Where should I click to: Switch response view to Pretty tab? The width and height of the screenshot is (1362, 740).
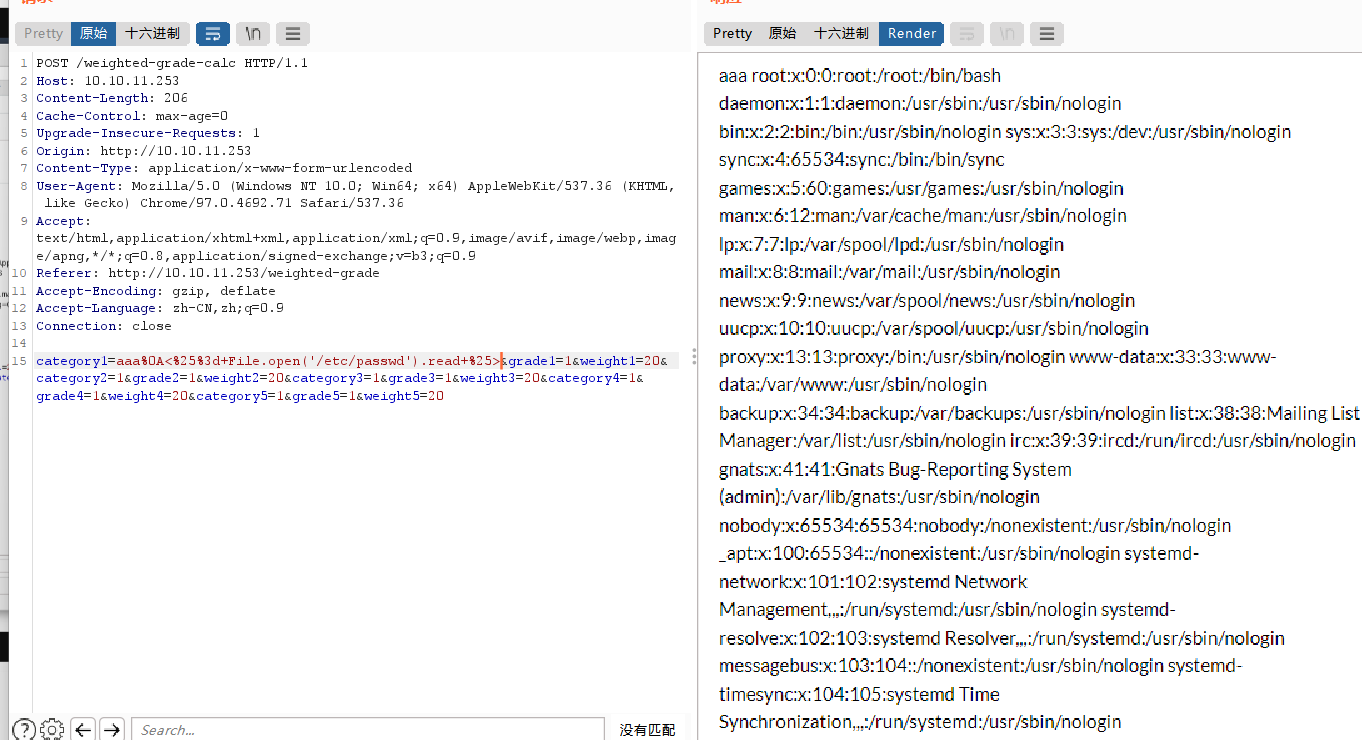pyautogui.click(x=732, y=33)
